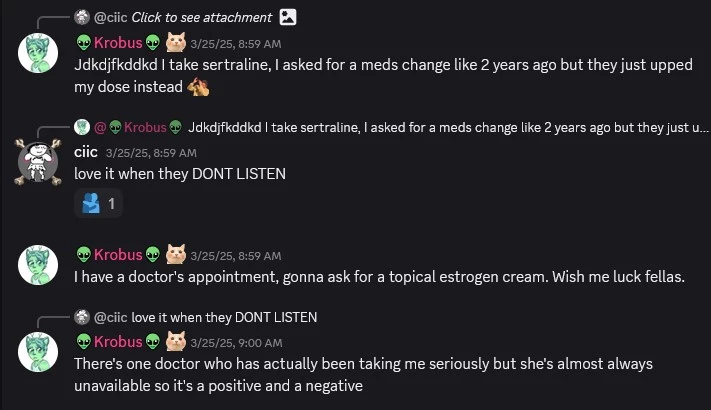The width and height of the screenshot is (711, 410).
Task: Open Krobus username on the 9:00 AM message
Action: click(118, 341)
